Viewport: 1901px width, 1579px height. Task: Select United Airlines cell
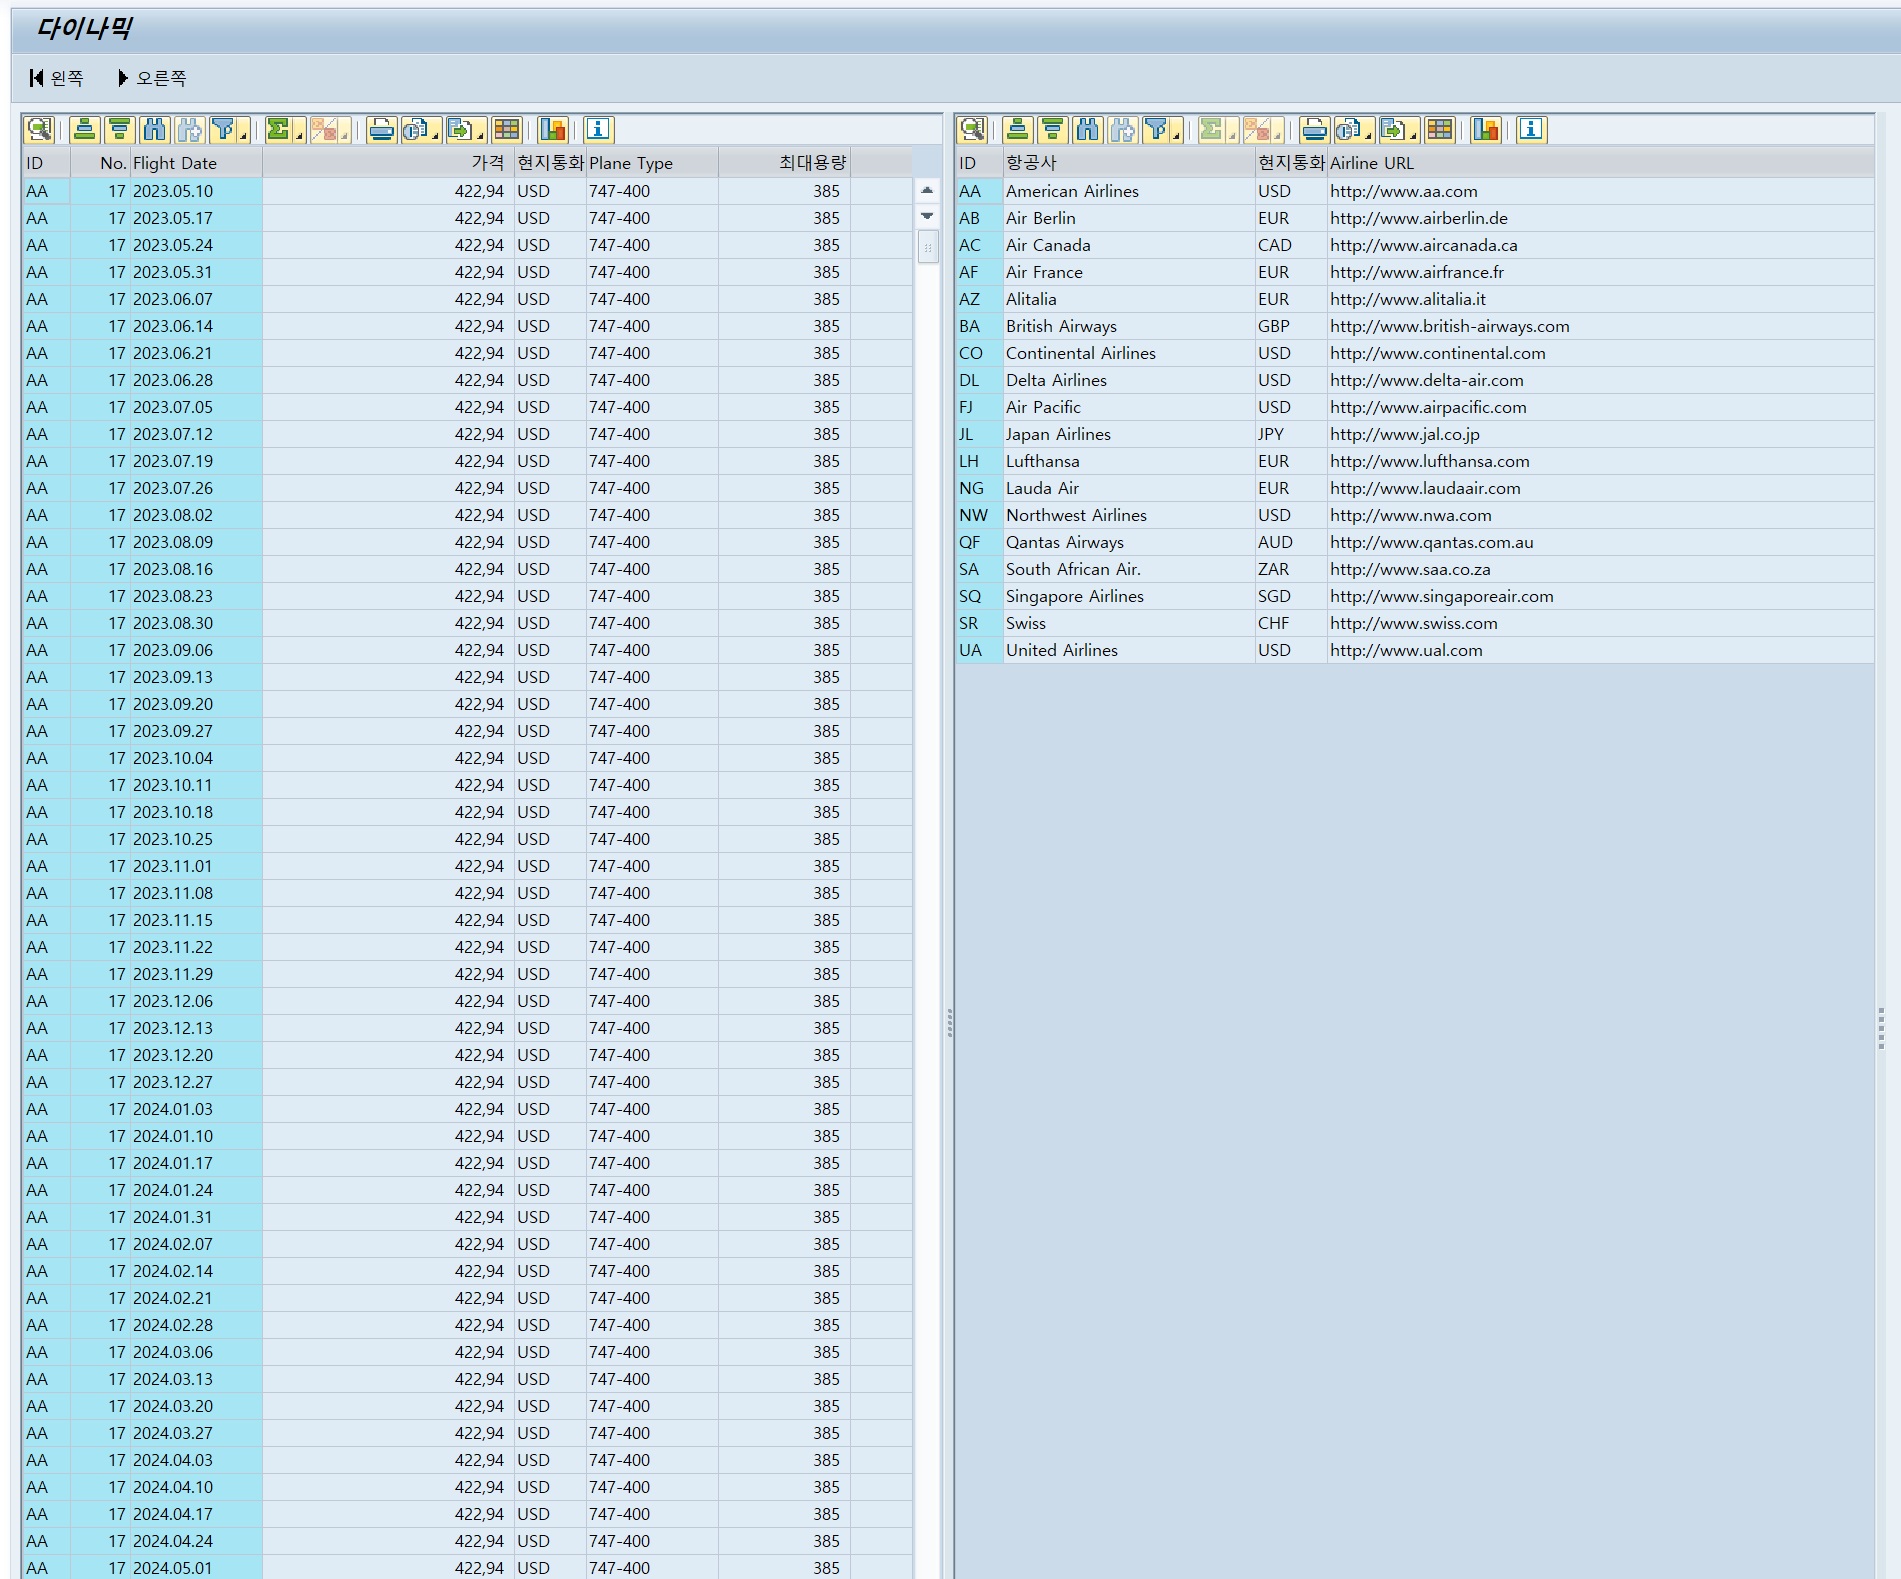(x=1129, y=650)
